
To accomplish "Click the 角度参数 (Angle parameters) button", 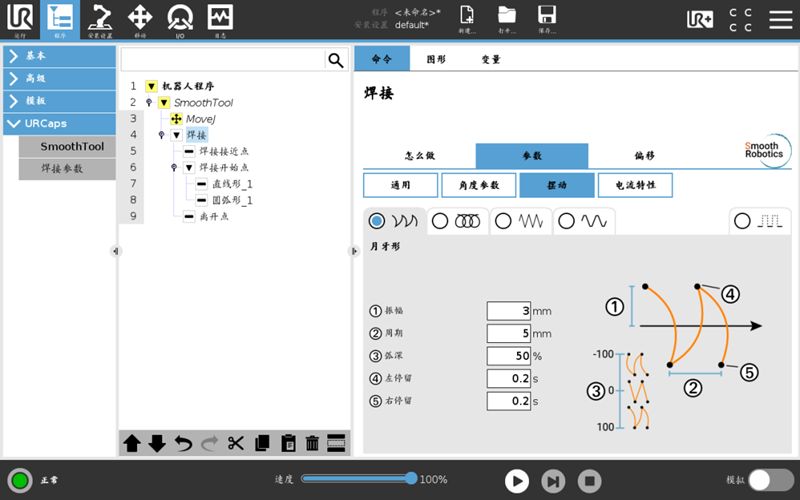I will pyautogui.click(x=478, y=185).
